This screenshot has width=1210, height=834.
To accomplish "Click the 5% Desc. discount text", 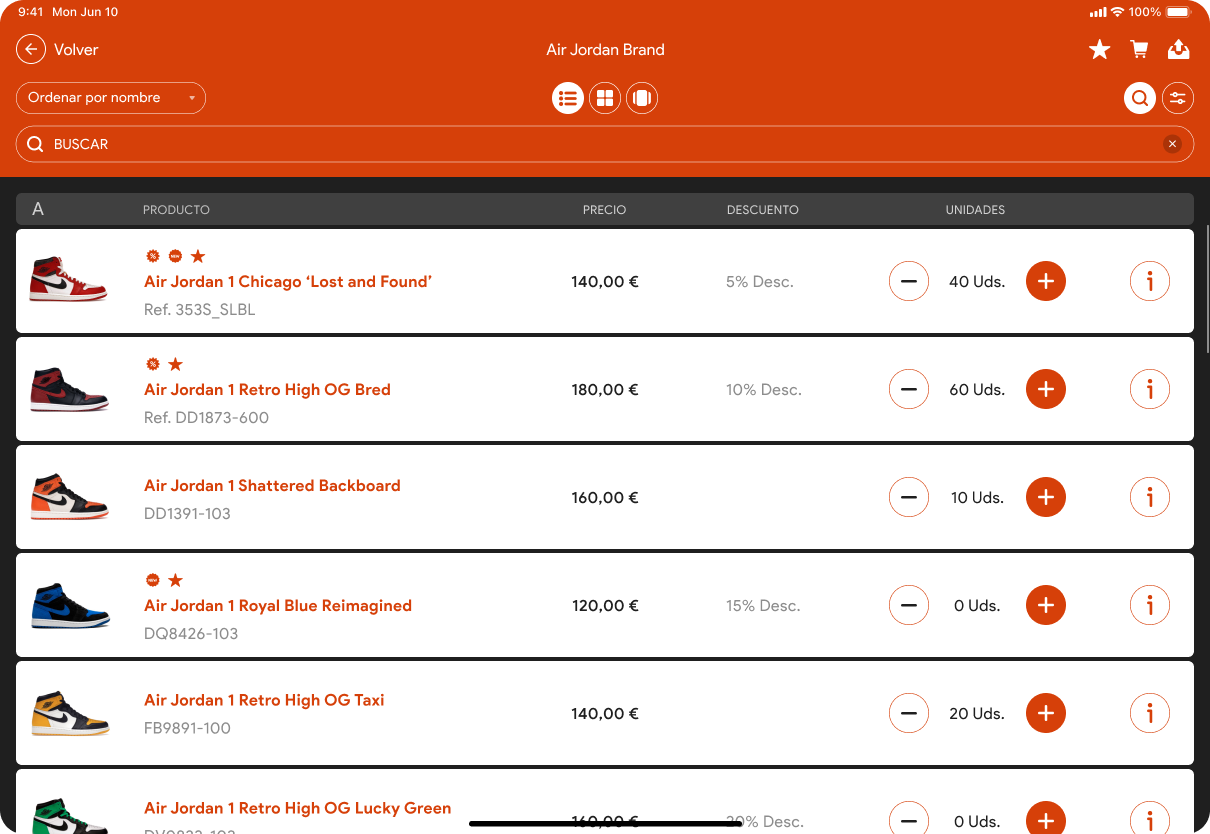I will [x=760, y=282].
